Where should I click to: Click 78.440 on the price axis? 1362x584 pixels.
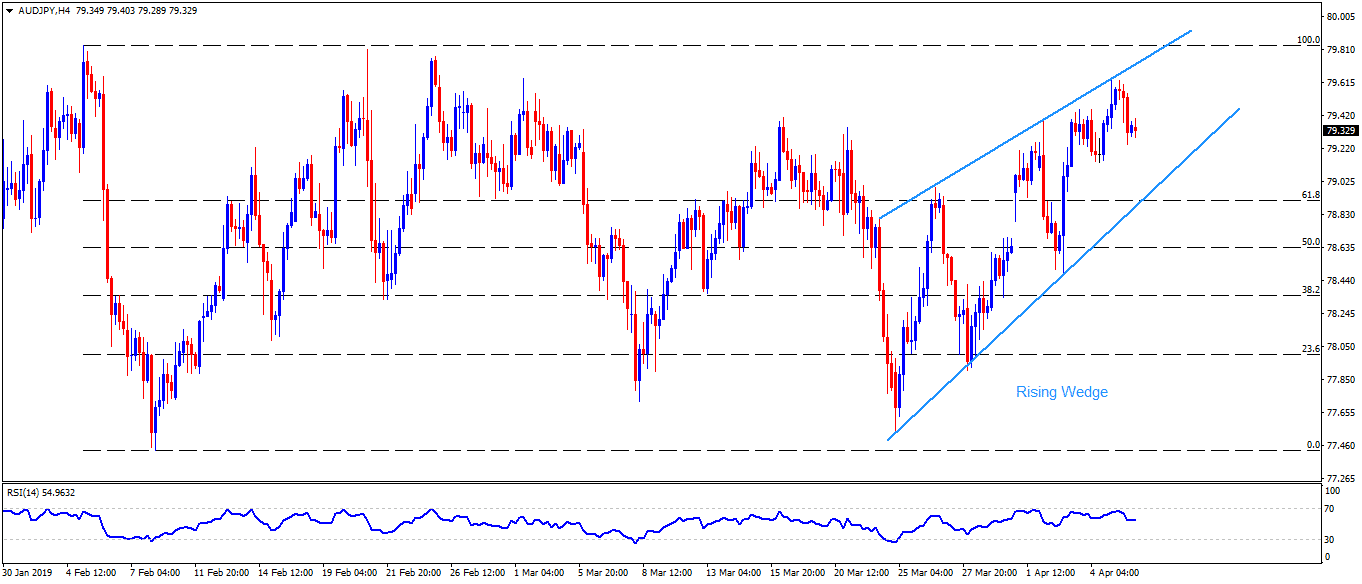pyautogui.click(x=1341, y=280)
